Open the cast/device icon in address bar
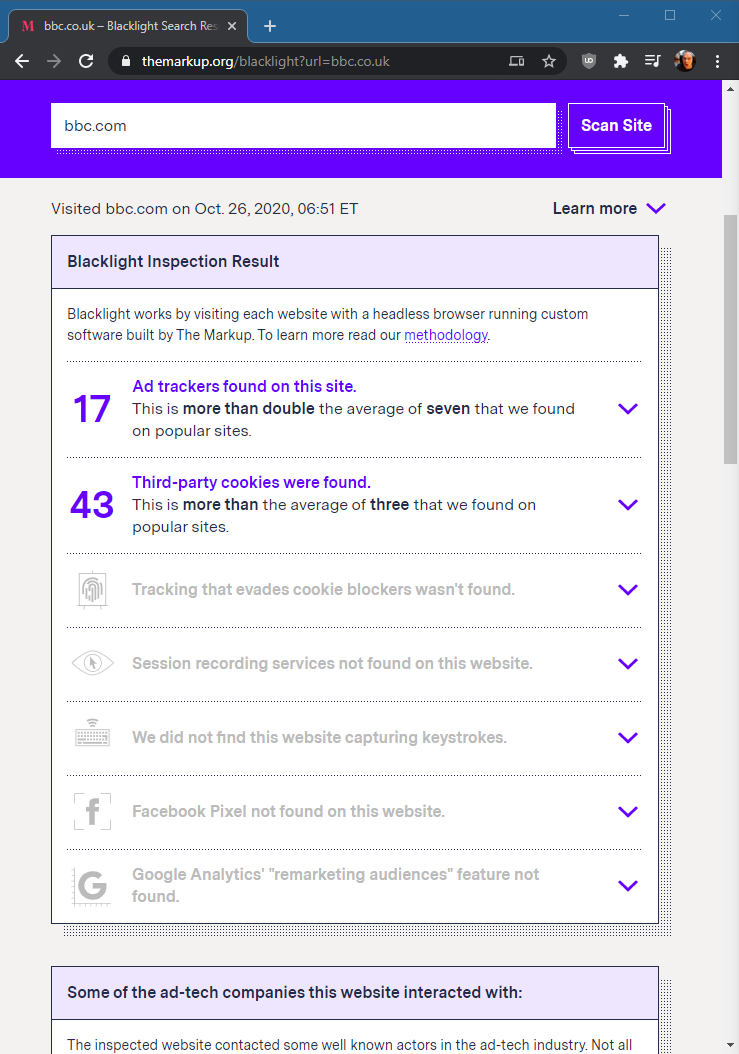 (516, 61)
